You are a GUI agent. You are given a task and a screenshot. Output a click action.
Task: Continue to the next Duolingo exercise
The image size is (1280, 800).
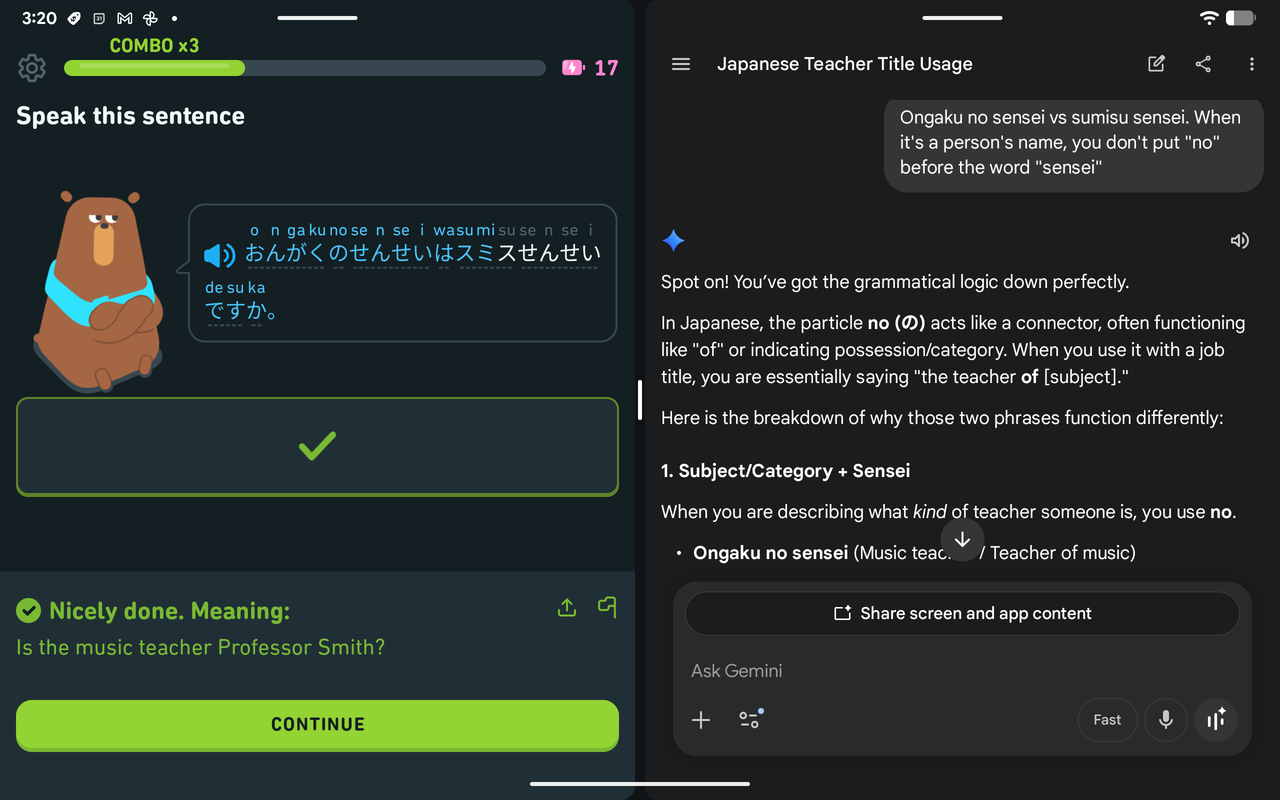(x=317, y=724)
